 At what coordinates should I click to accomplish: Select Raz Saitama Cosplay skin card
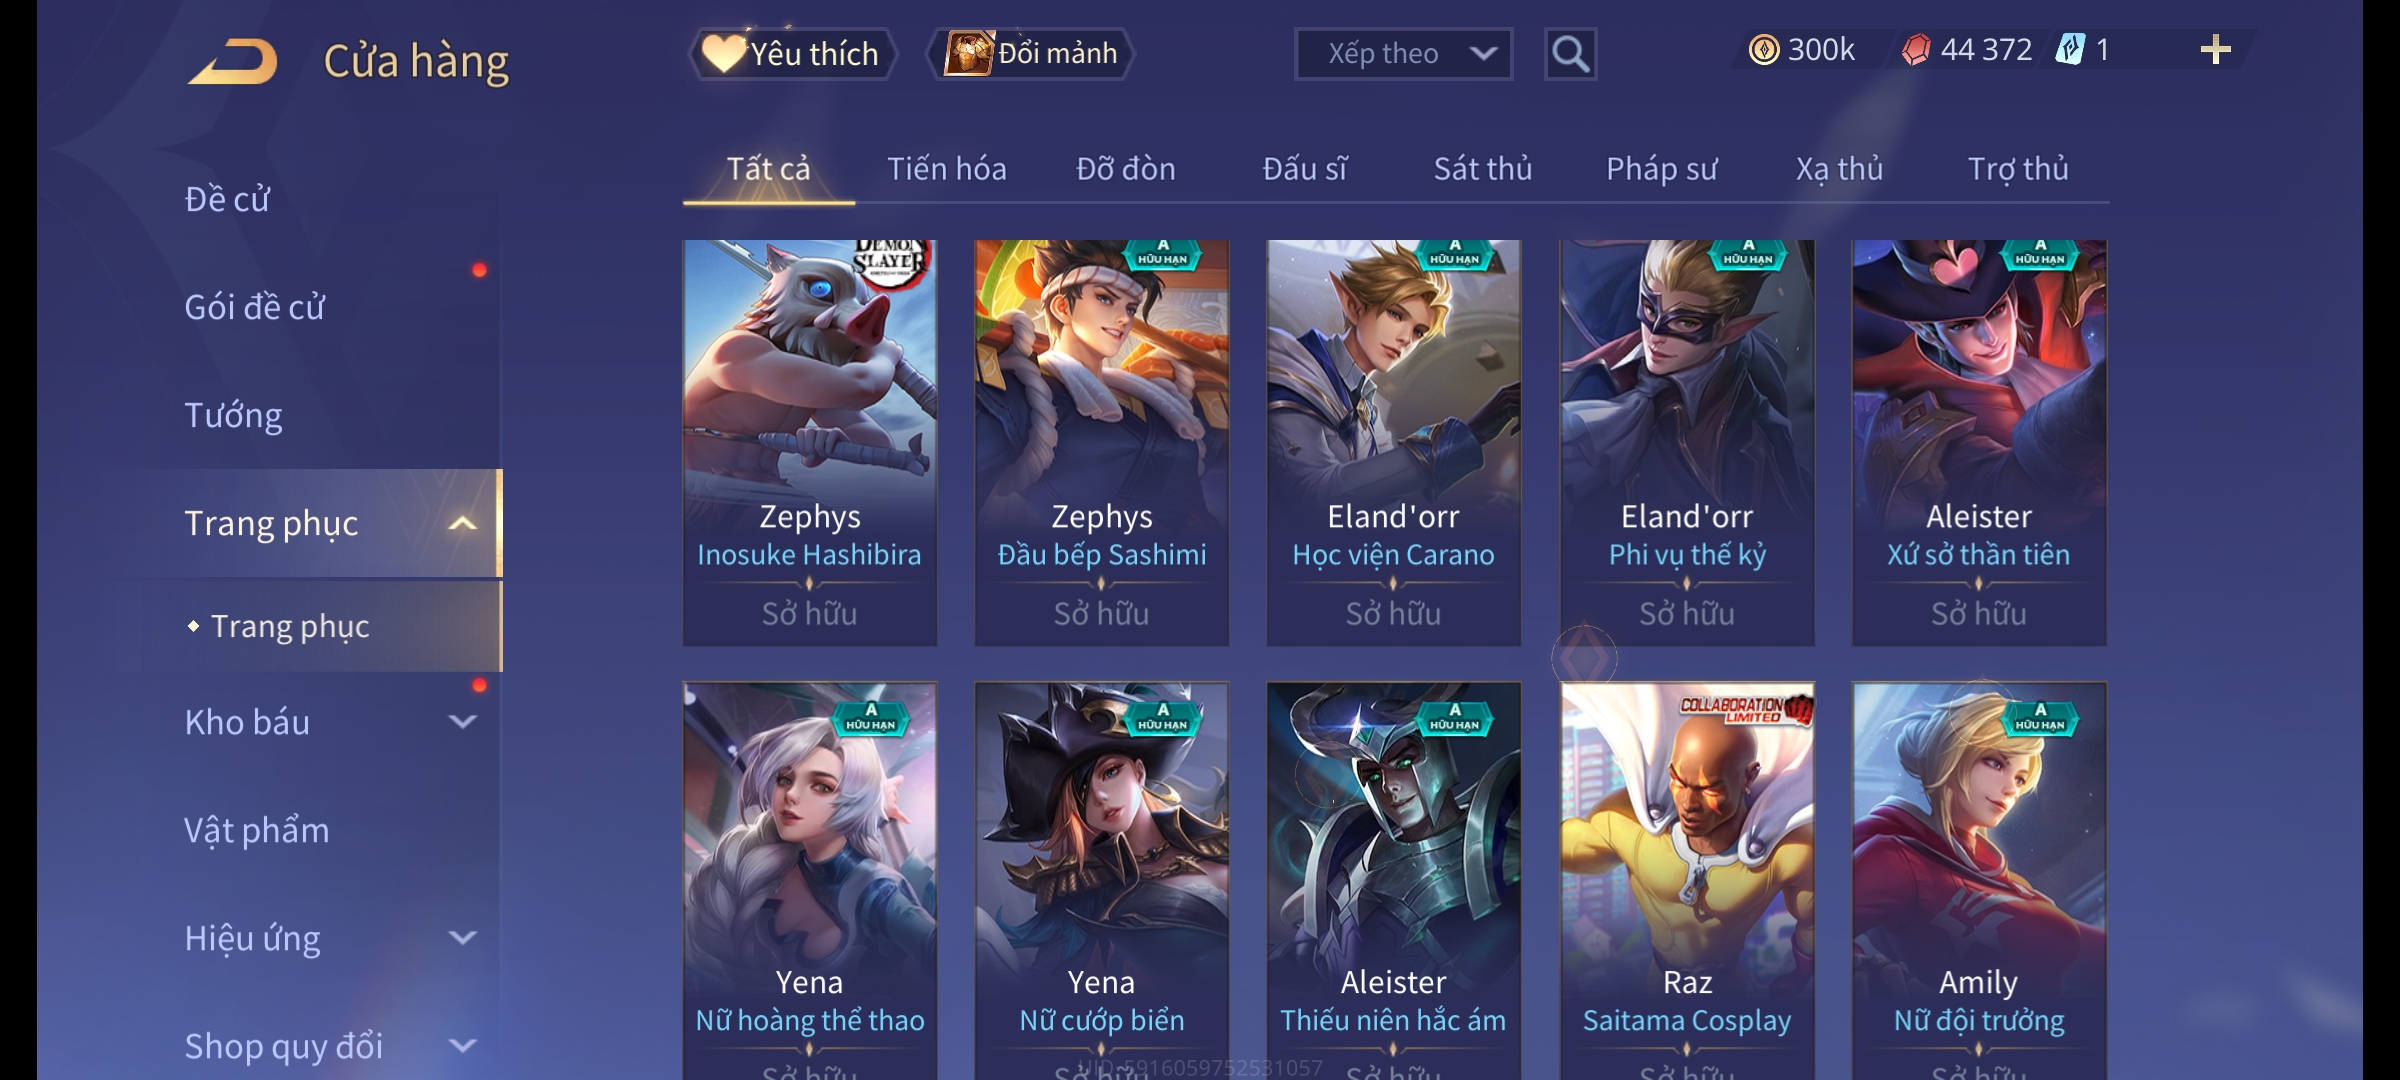(x=1687, y=880)
